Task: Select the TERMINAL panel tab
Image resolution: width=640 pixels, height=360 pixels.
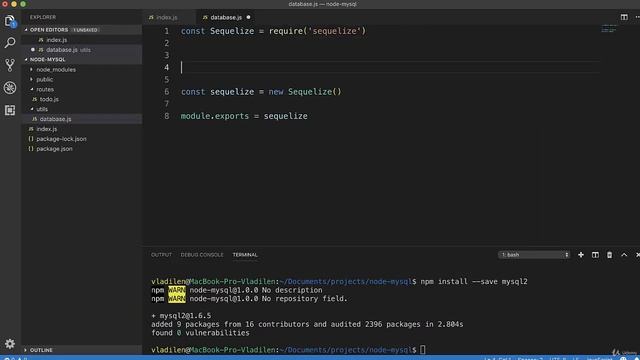Action: tap(245, 255)
